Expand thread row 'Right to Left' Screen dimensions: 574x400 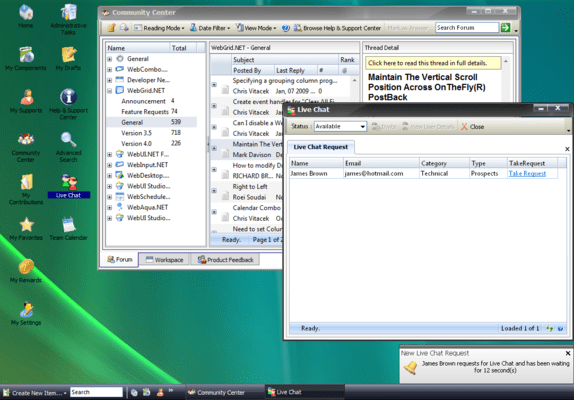pyautogui.click(x=215, y=191)
